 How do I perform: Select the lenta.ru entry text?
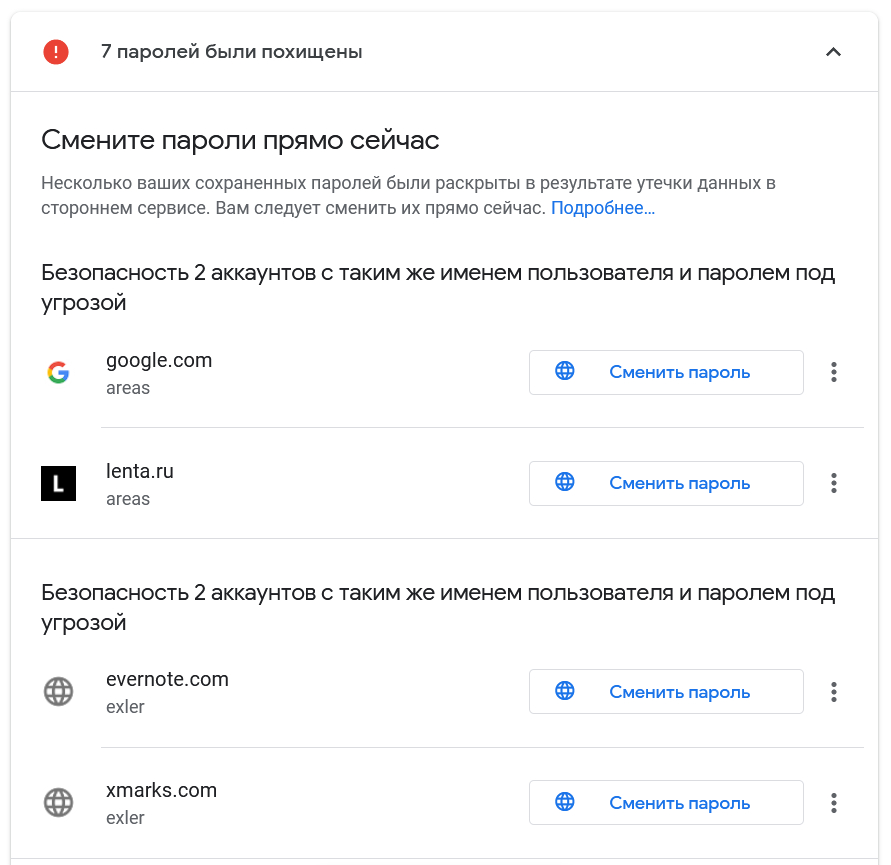[140, 472]
